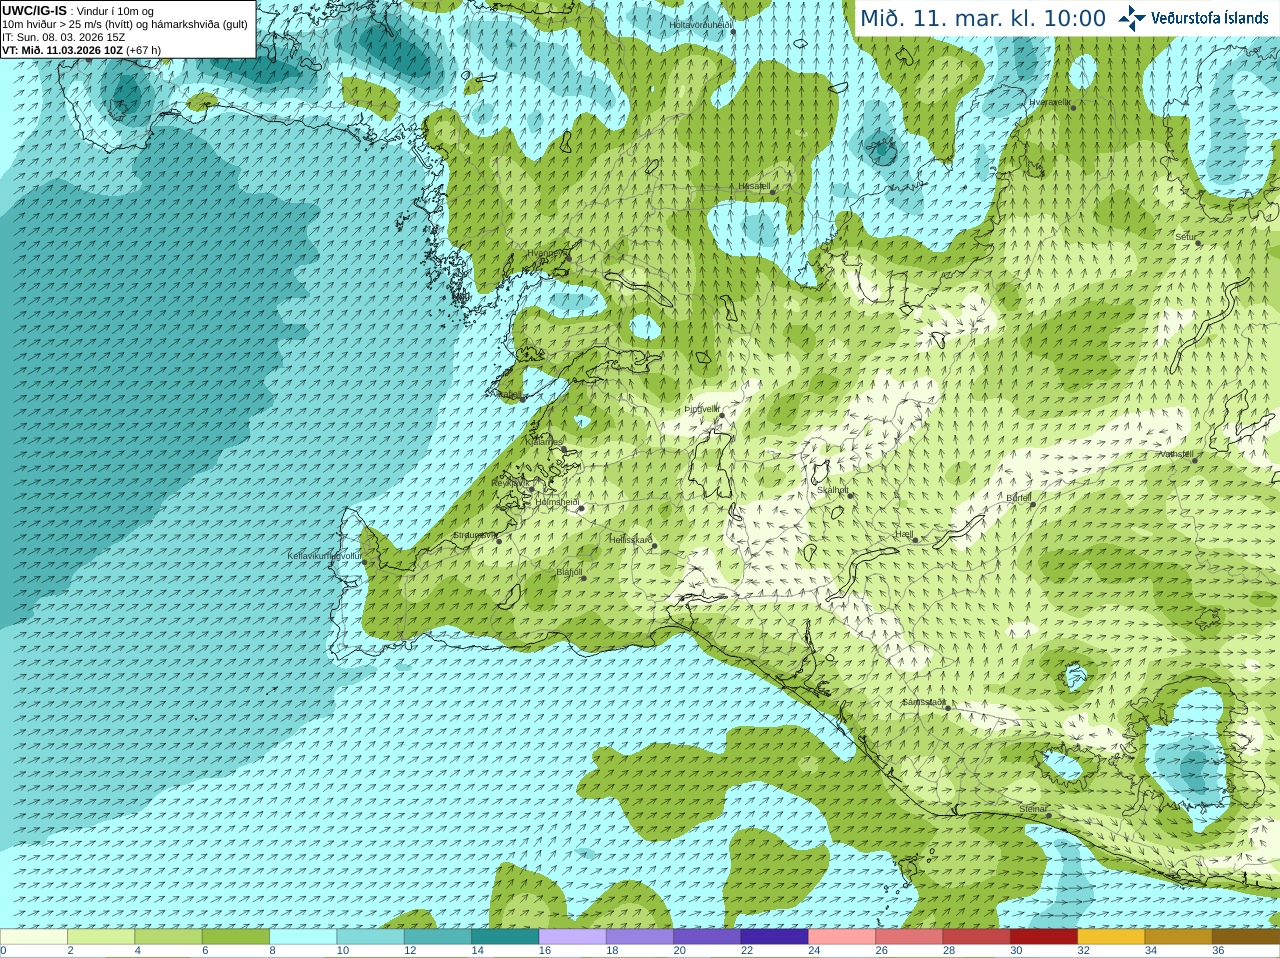This screenshot has height=958, width=1280.
Task: Click the Hólmsheiði station label
Action: [x=558, y=502]
